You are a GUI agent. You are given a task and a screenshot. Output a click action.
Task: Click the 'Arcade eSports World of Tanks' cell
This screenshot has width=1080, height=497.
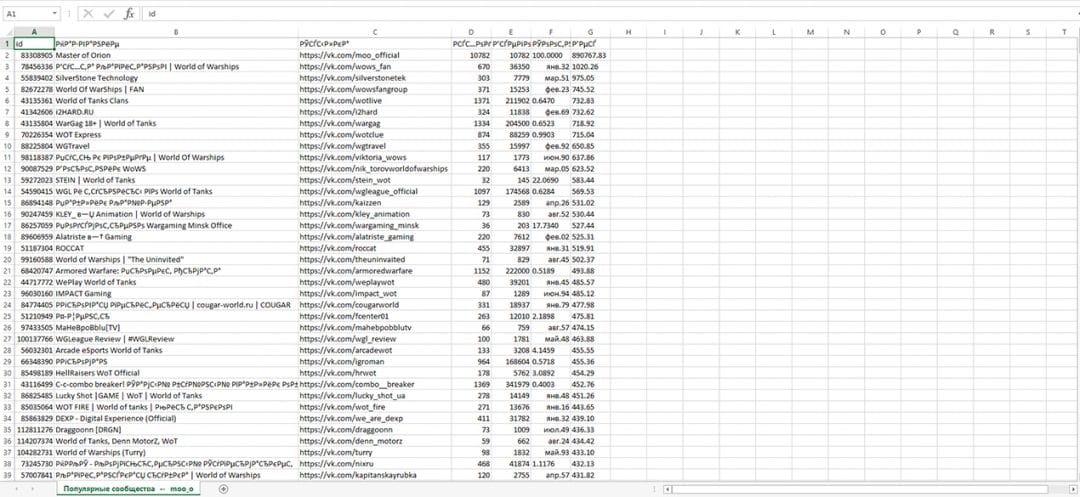click(176, 350)
